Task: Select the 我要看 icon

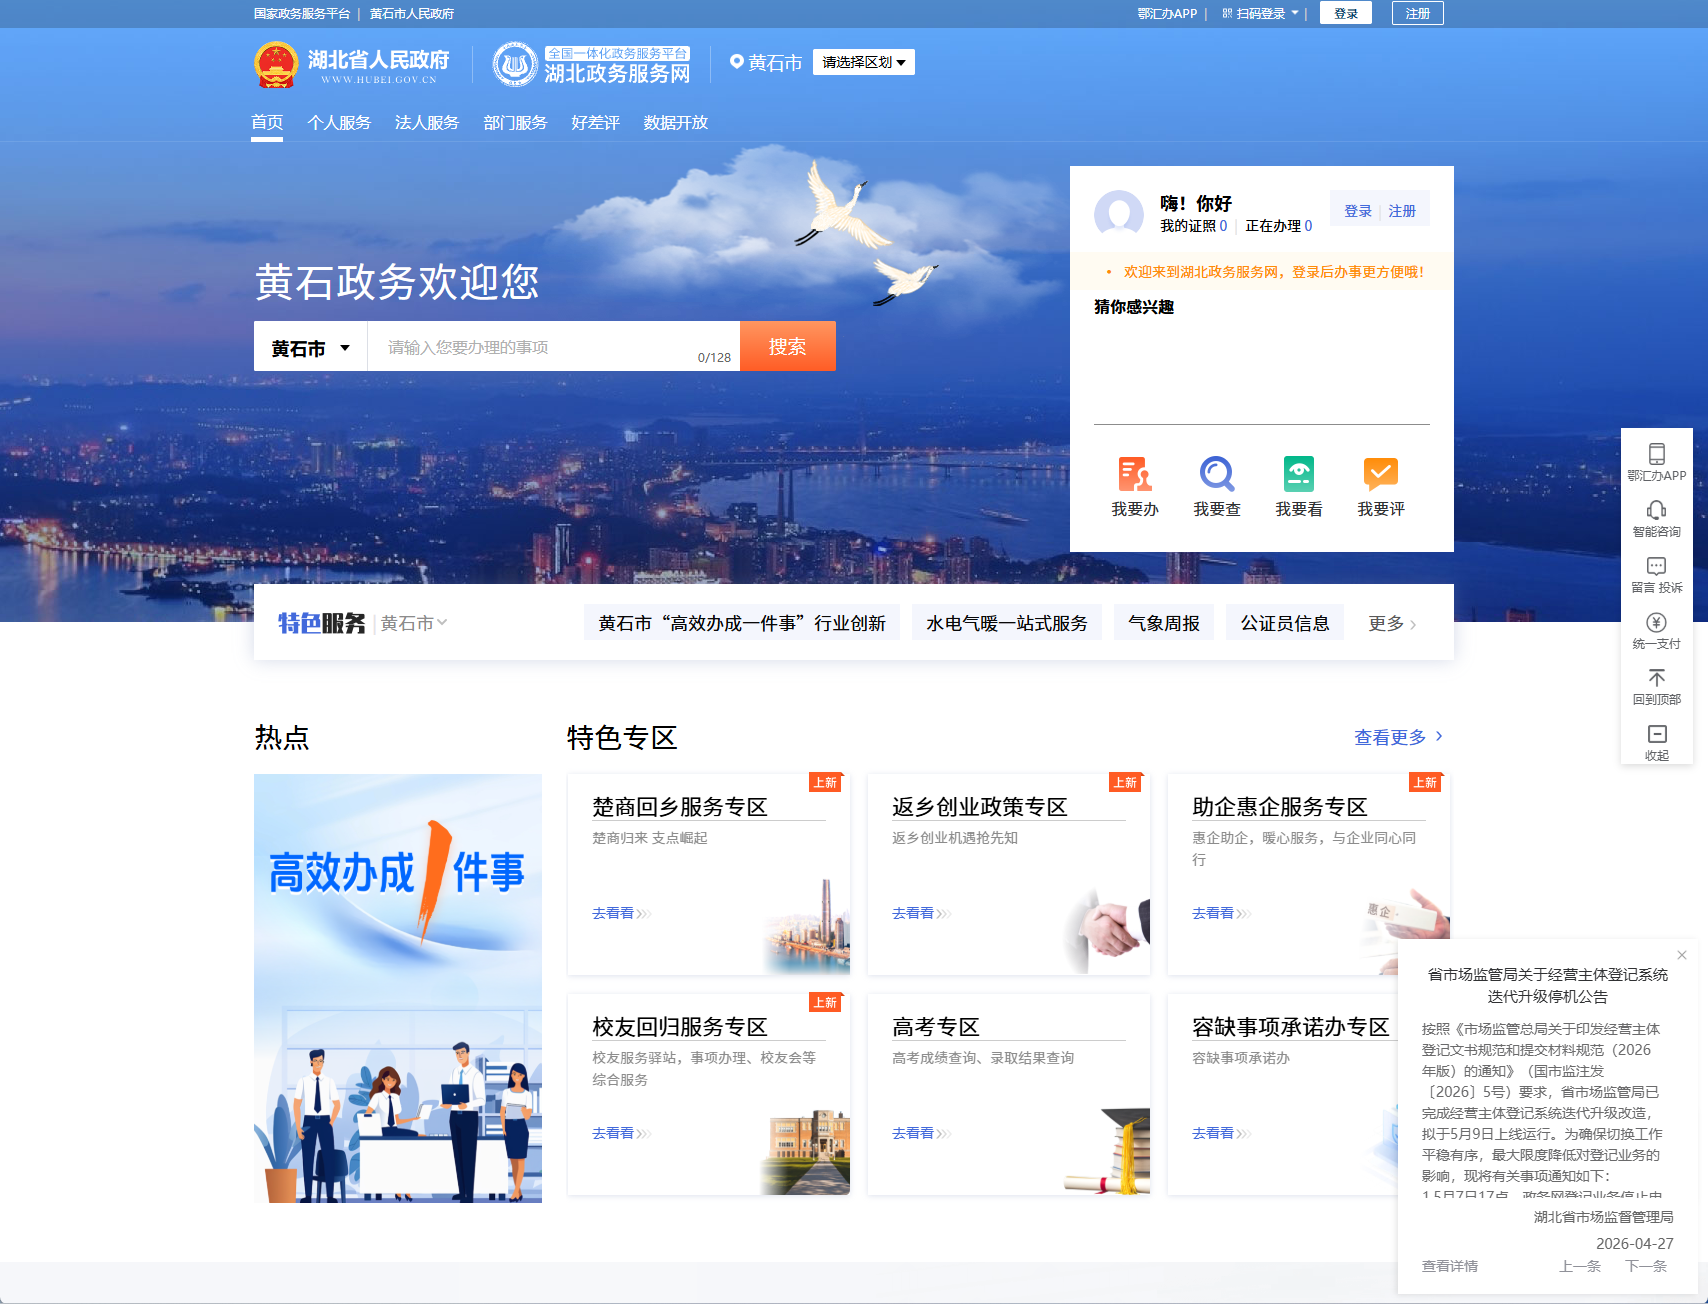Action: pos(1298,474)
